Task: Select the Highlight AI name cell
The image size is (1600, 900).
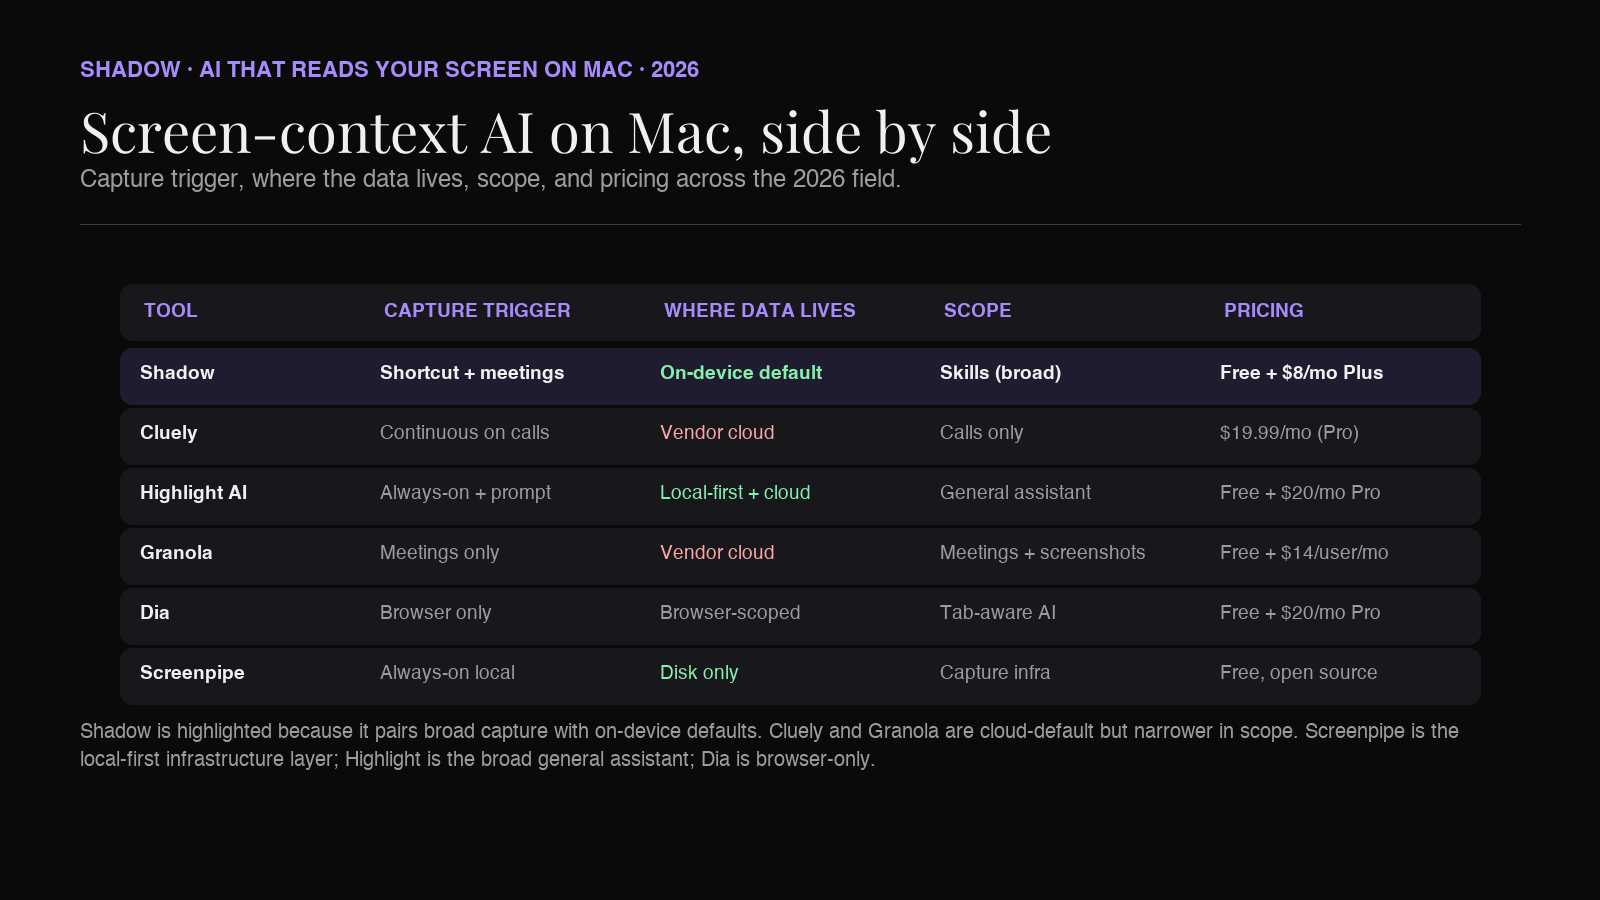Action: click(x=193, y=493)
